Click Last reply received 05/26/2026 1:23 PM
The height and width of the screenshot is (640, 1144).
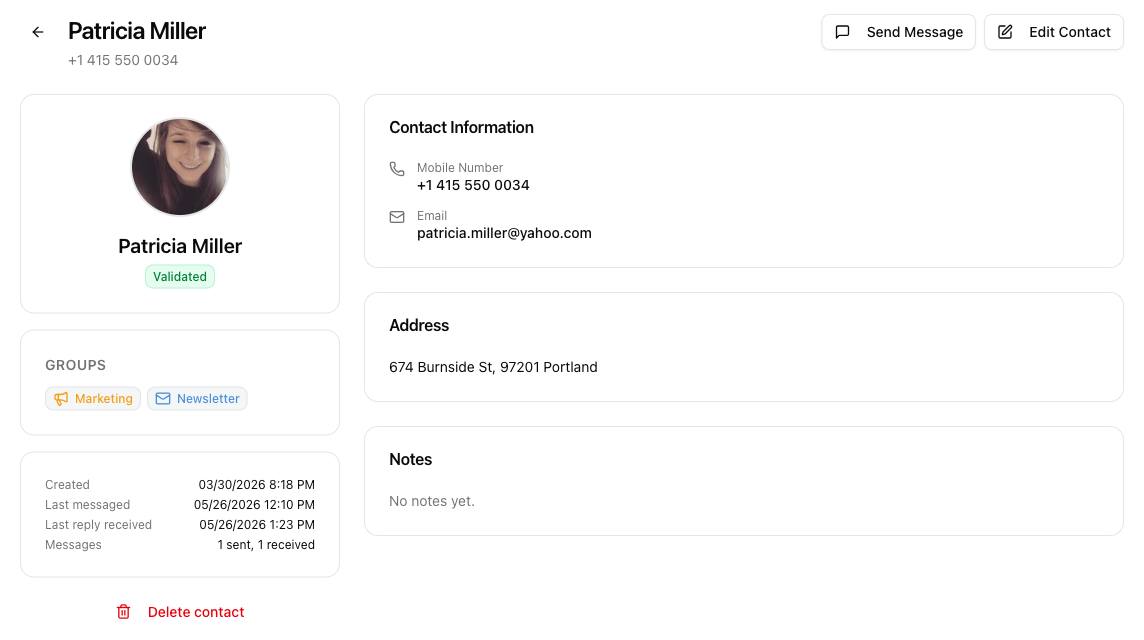[x=257, y=525]
